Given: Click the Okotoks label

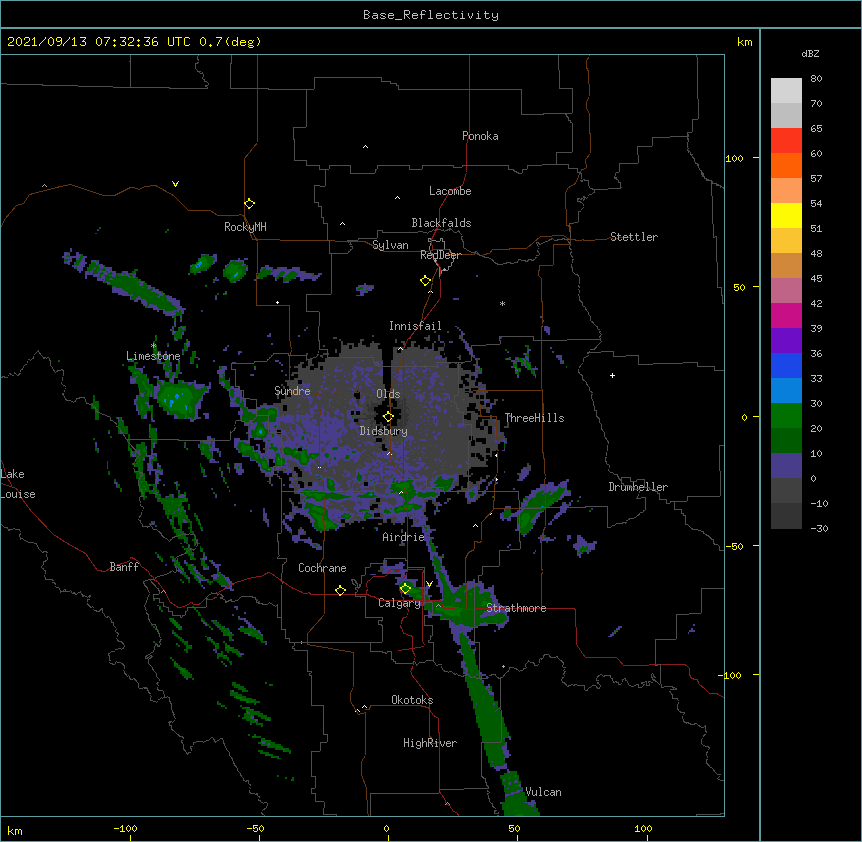Looking at the screenshot, I should coord(412,700).
